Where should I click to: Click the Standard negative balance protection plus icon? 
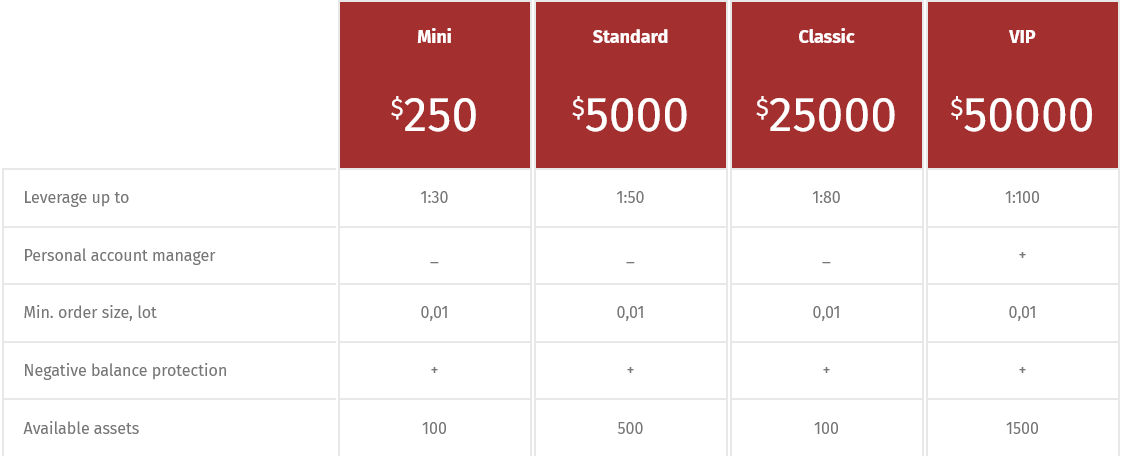[630, 370]
